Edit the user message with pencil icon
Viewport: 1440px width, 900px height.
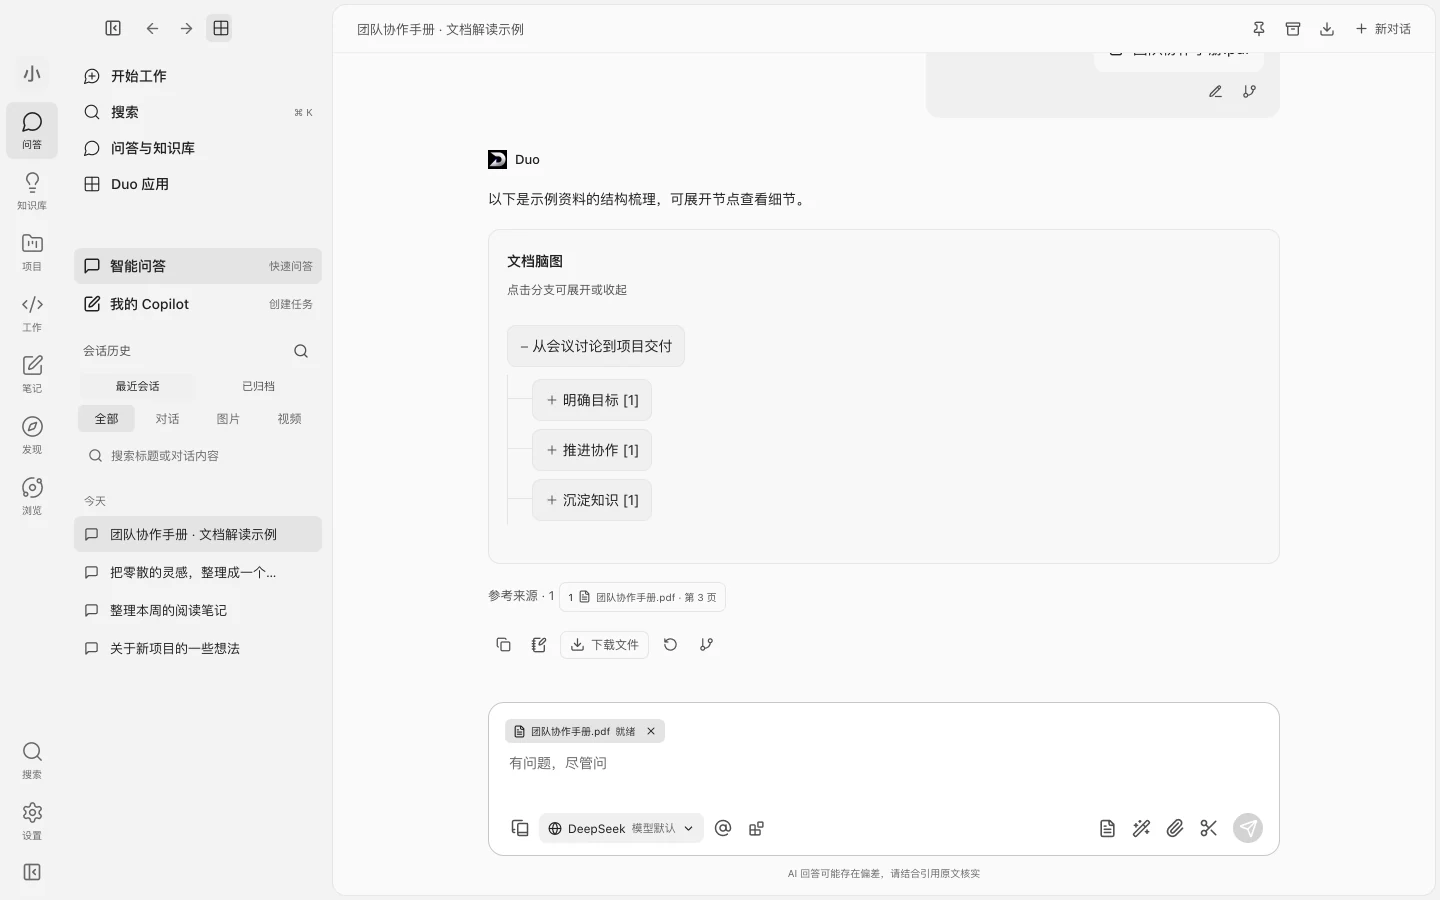coord(1215,91)
